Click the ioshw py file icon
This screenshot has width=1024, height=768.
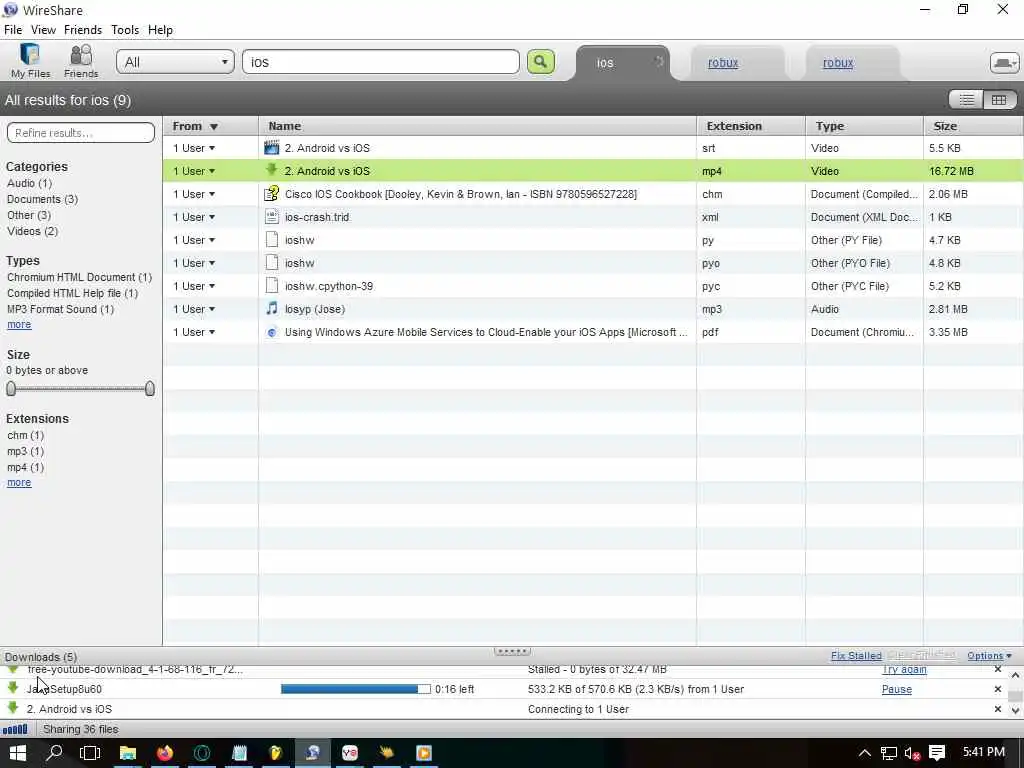pos(272,240)
